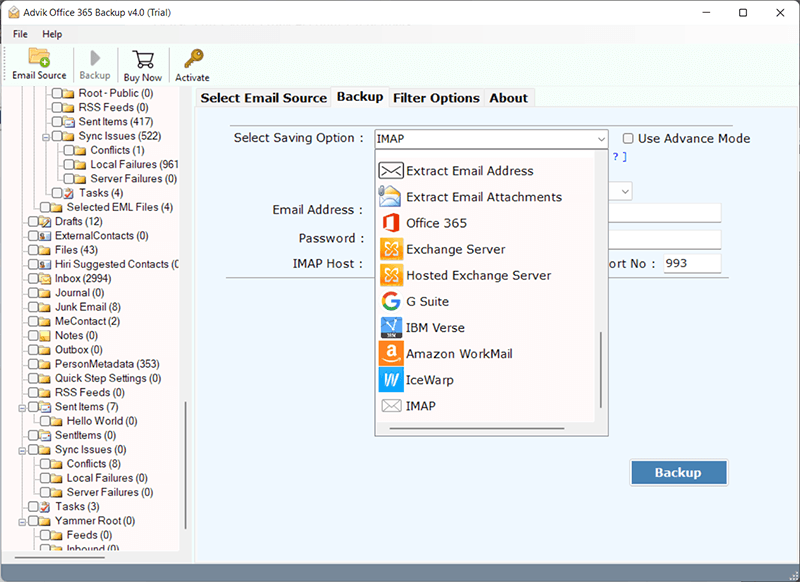Select the Local Failures (0) folder
This screenshot has width=800, height=582.
(107, 478)
